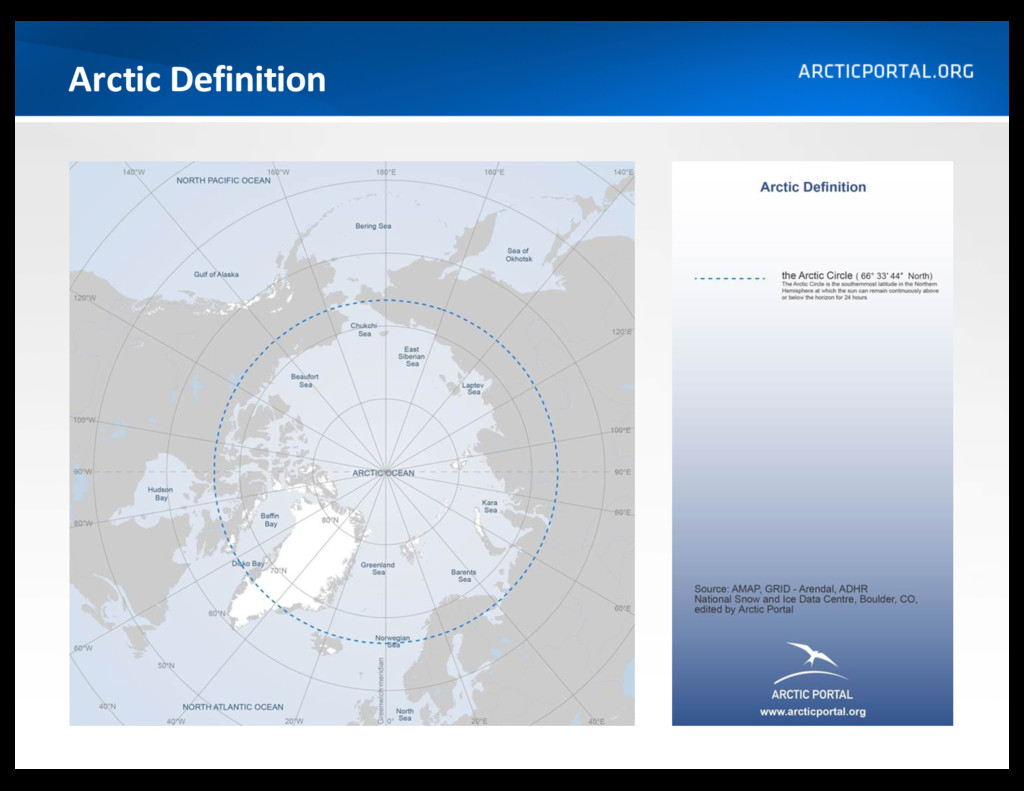Image resolution: width=1024 pixels, height=791 pixels.
Task: Click the 40°E longitude label
Action: point(596,722)
